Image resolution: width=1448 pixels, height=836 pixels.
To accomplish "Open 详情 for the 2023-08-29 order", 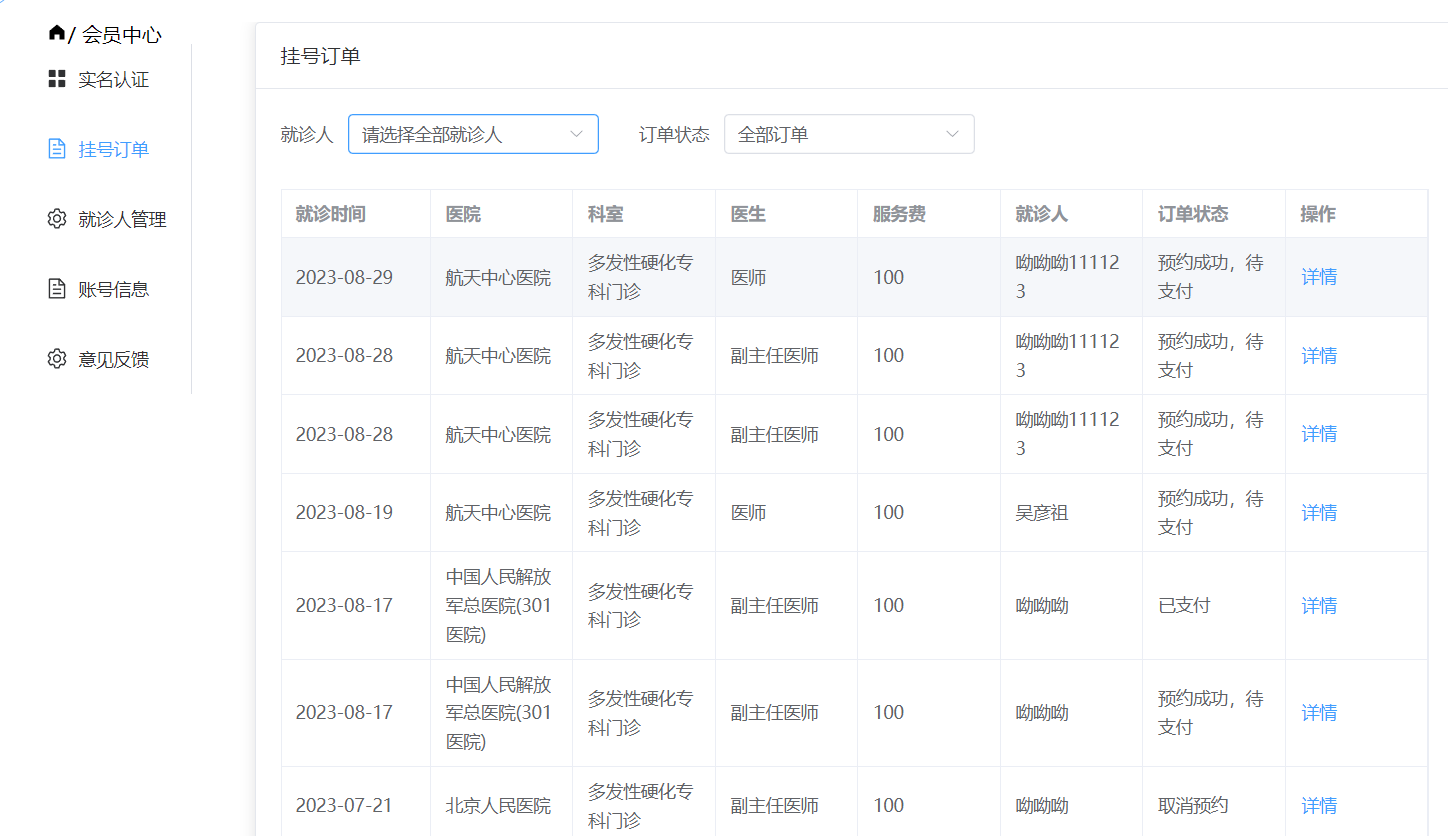I will [x=1319, y=277].
